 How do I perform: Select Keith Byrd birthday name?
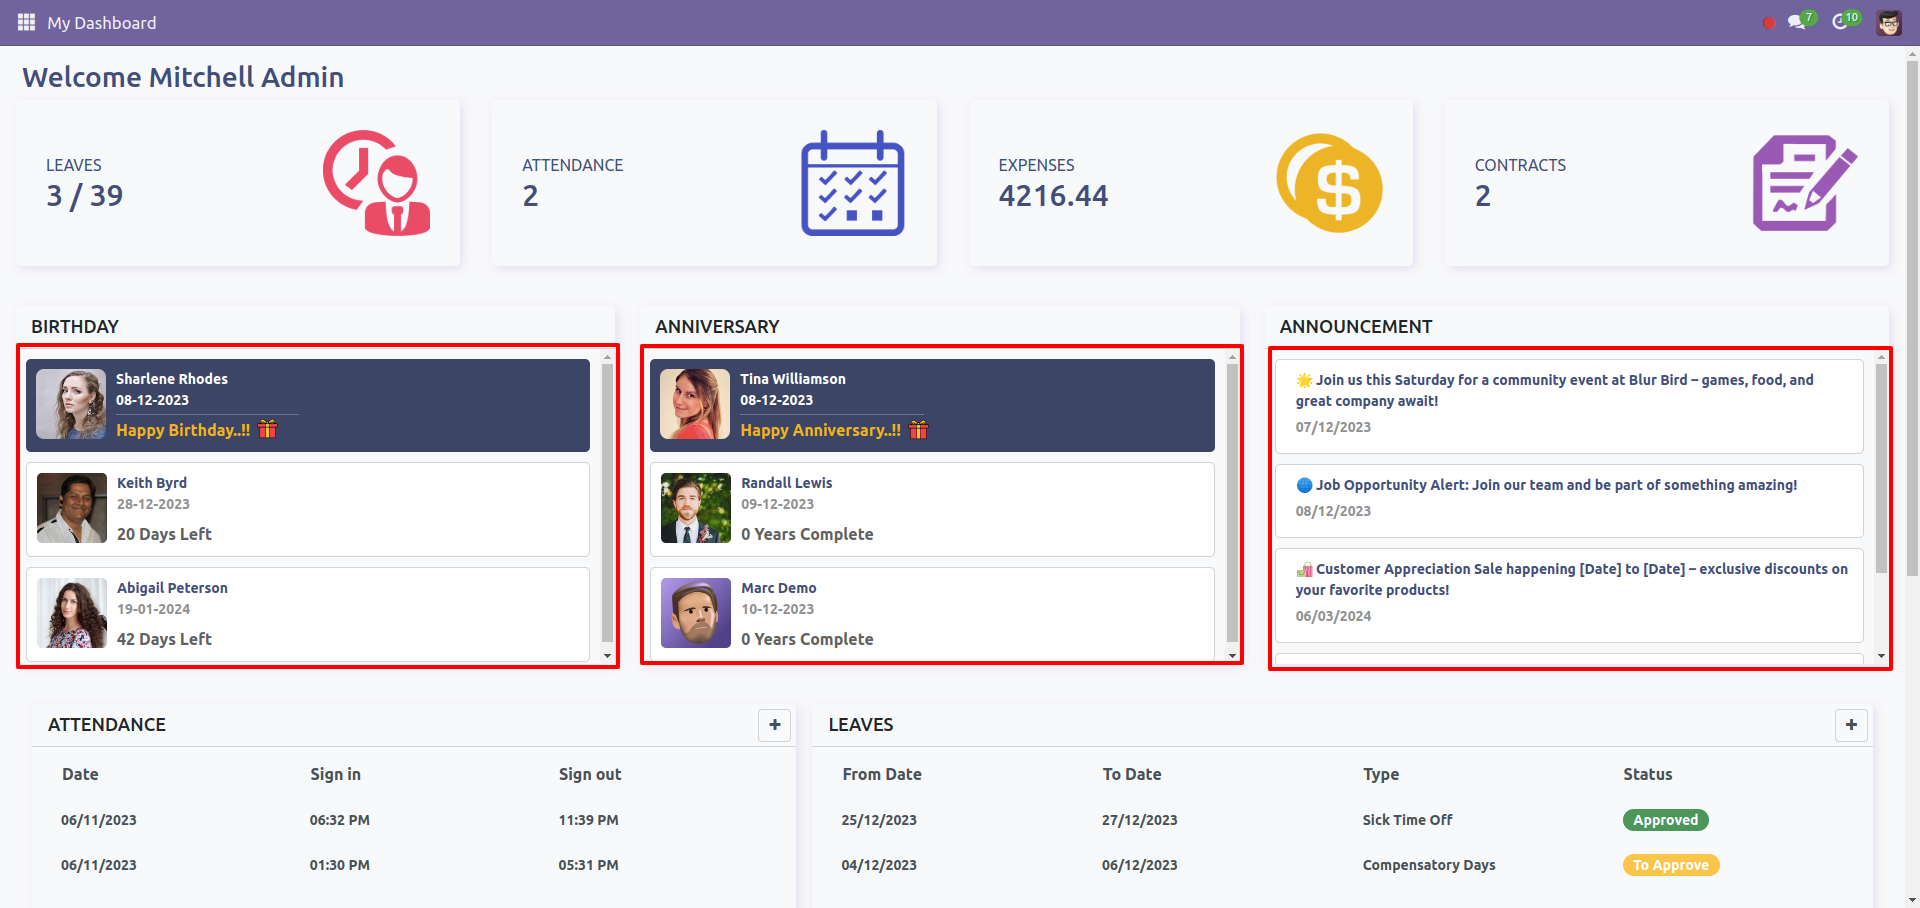pos(152,483)
